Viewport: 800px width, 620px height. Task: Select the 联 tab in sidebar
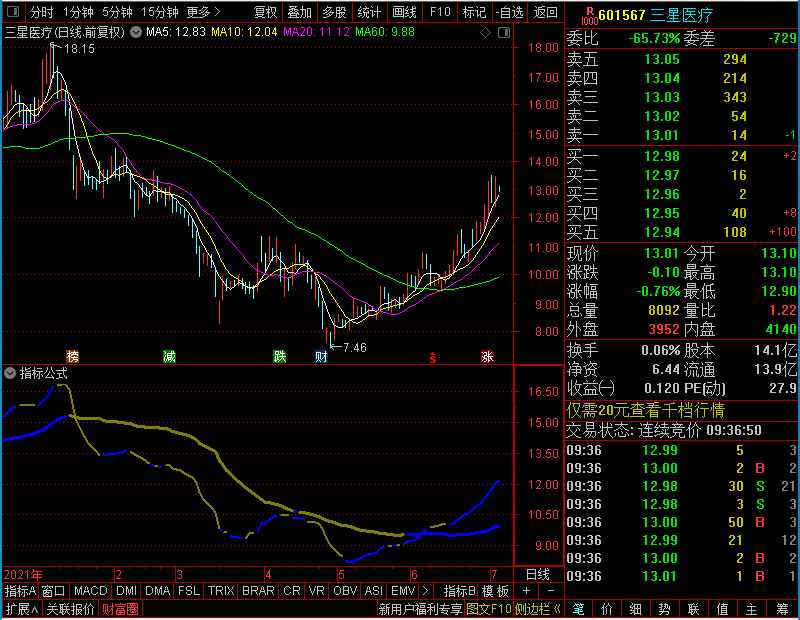click(x=693, y=609)
